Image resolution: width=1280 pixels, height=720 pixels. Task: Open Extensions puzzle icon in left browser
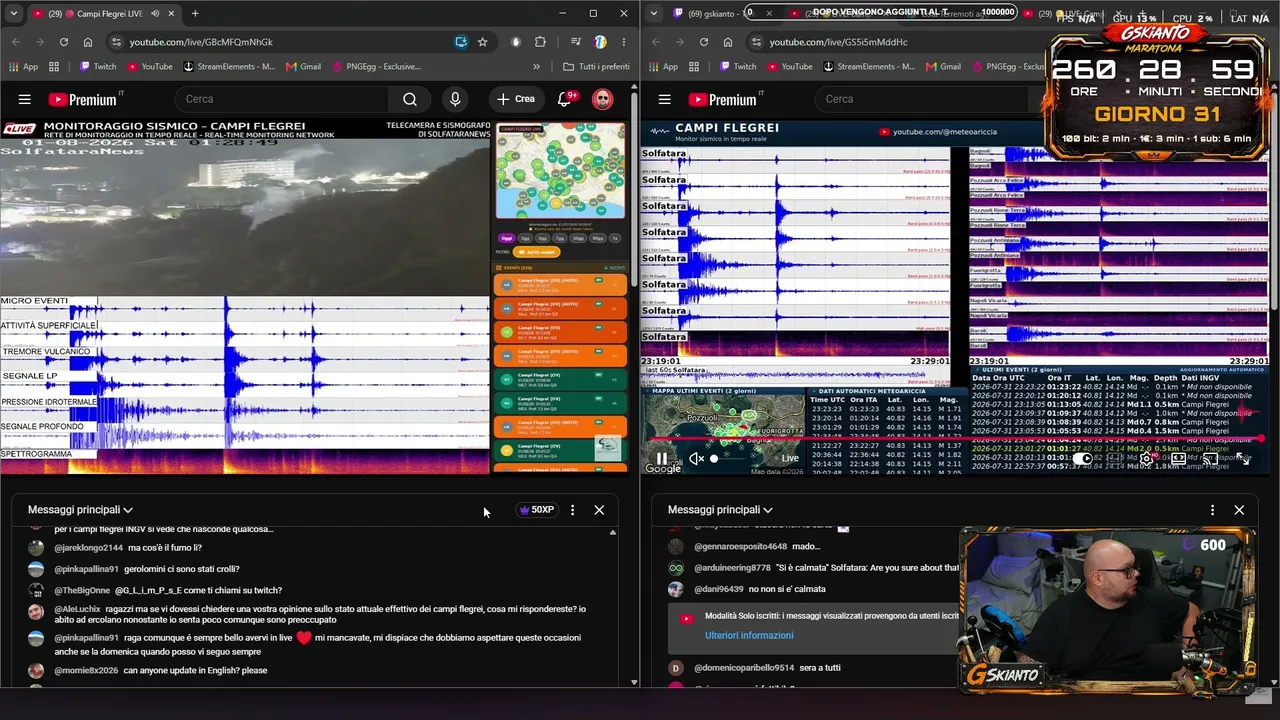(541, 42)
